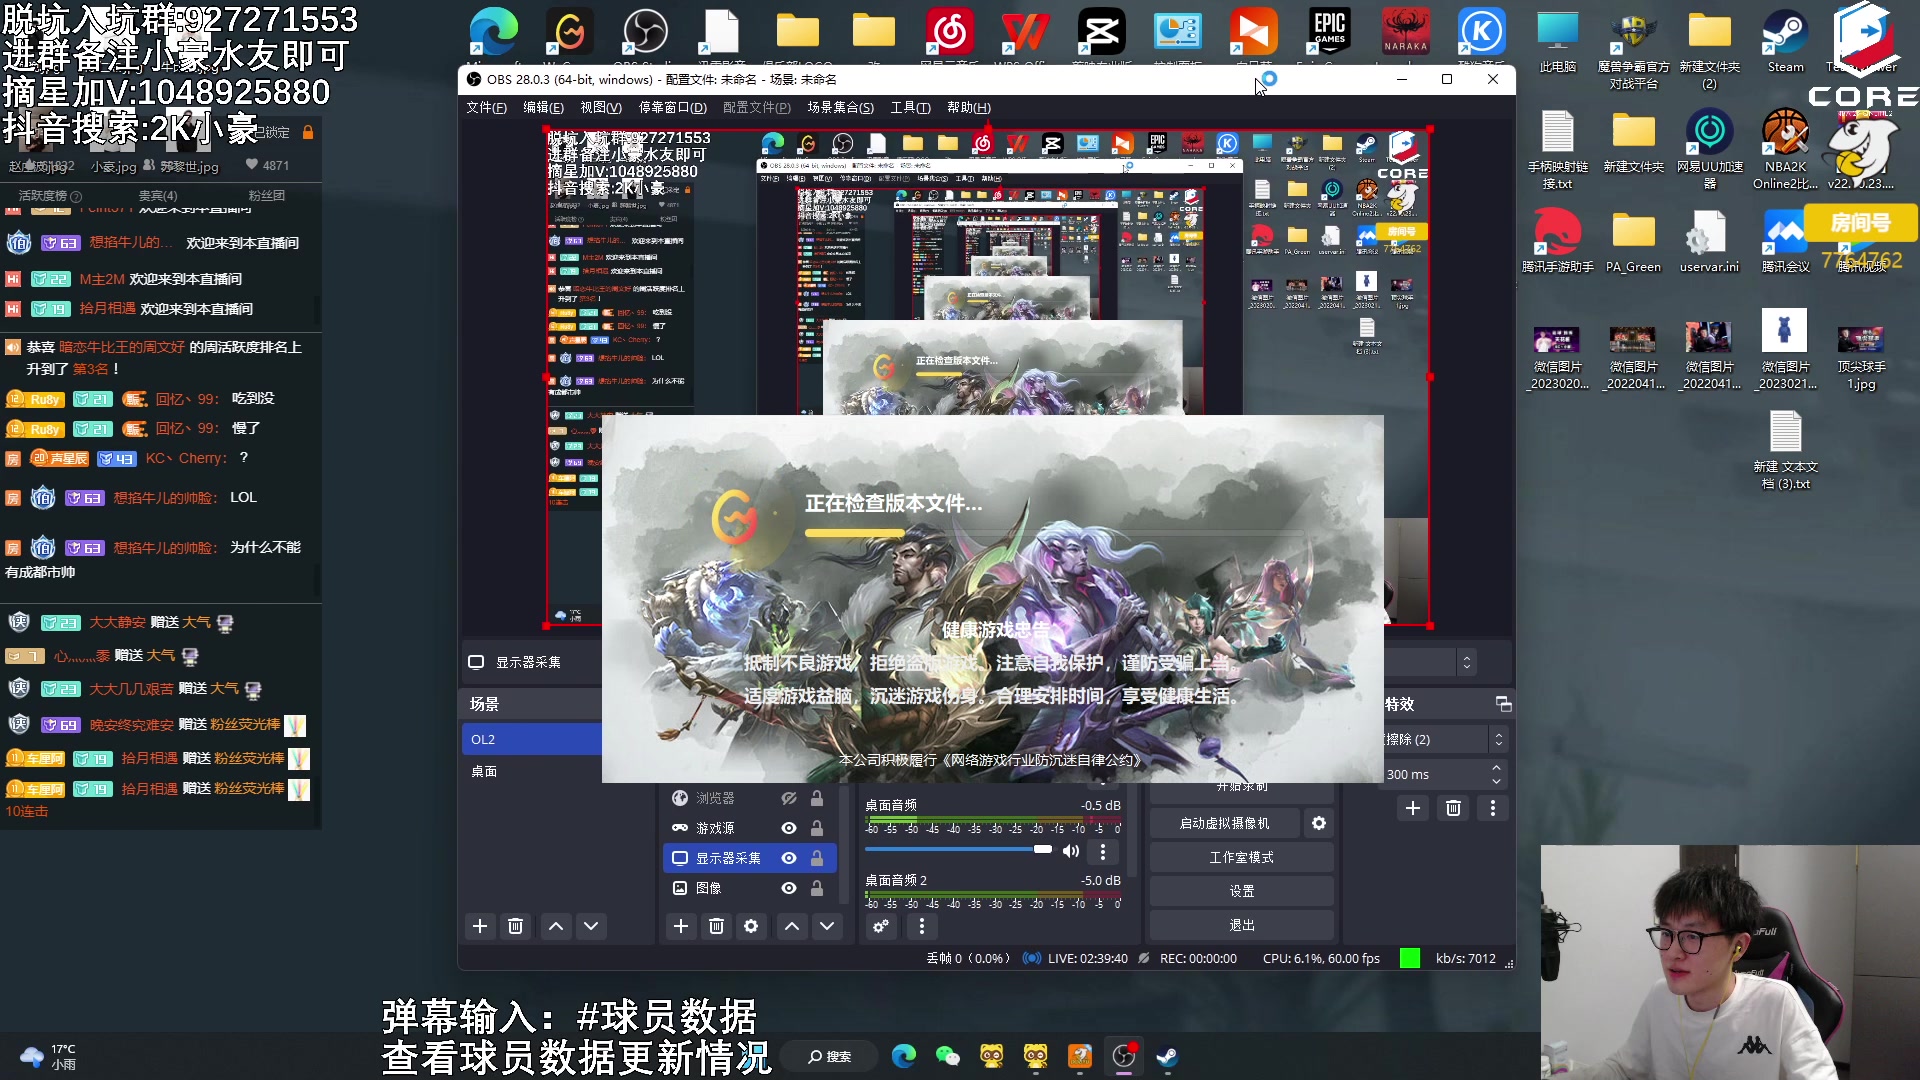1920x1080 pixels.
Task: Open transition properties three-dot menu
Action: point(1493,808)
